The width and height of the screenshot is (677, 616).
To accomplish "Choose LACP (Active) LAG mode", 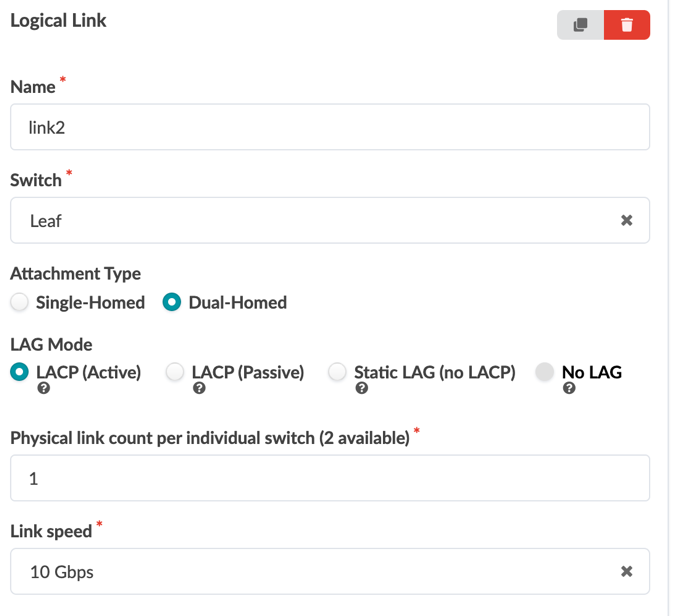I will pyautogui.click(x=20, y=372).
